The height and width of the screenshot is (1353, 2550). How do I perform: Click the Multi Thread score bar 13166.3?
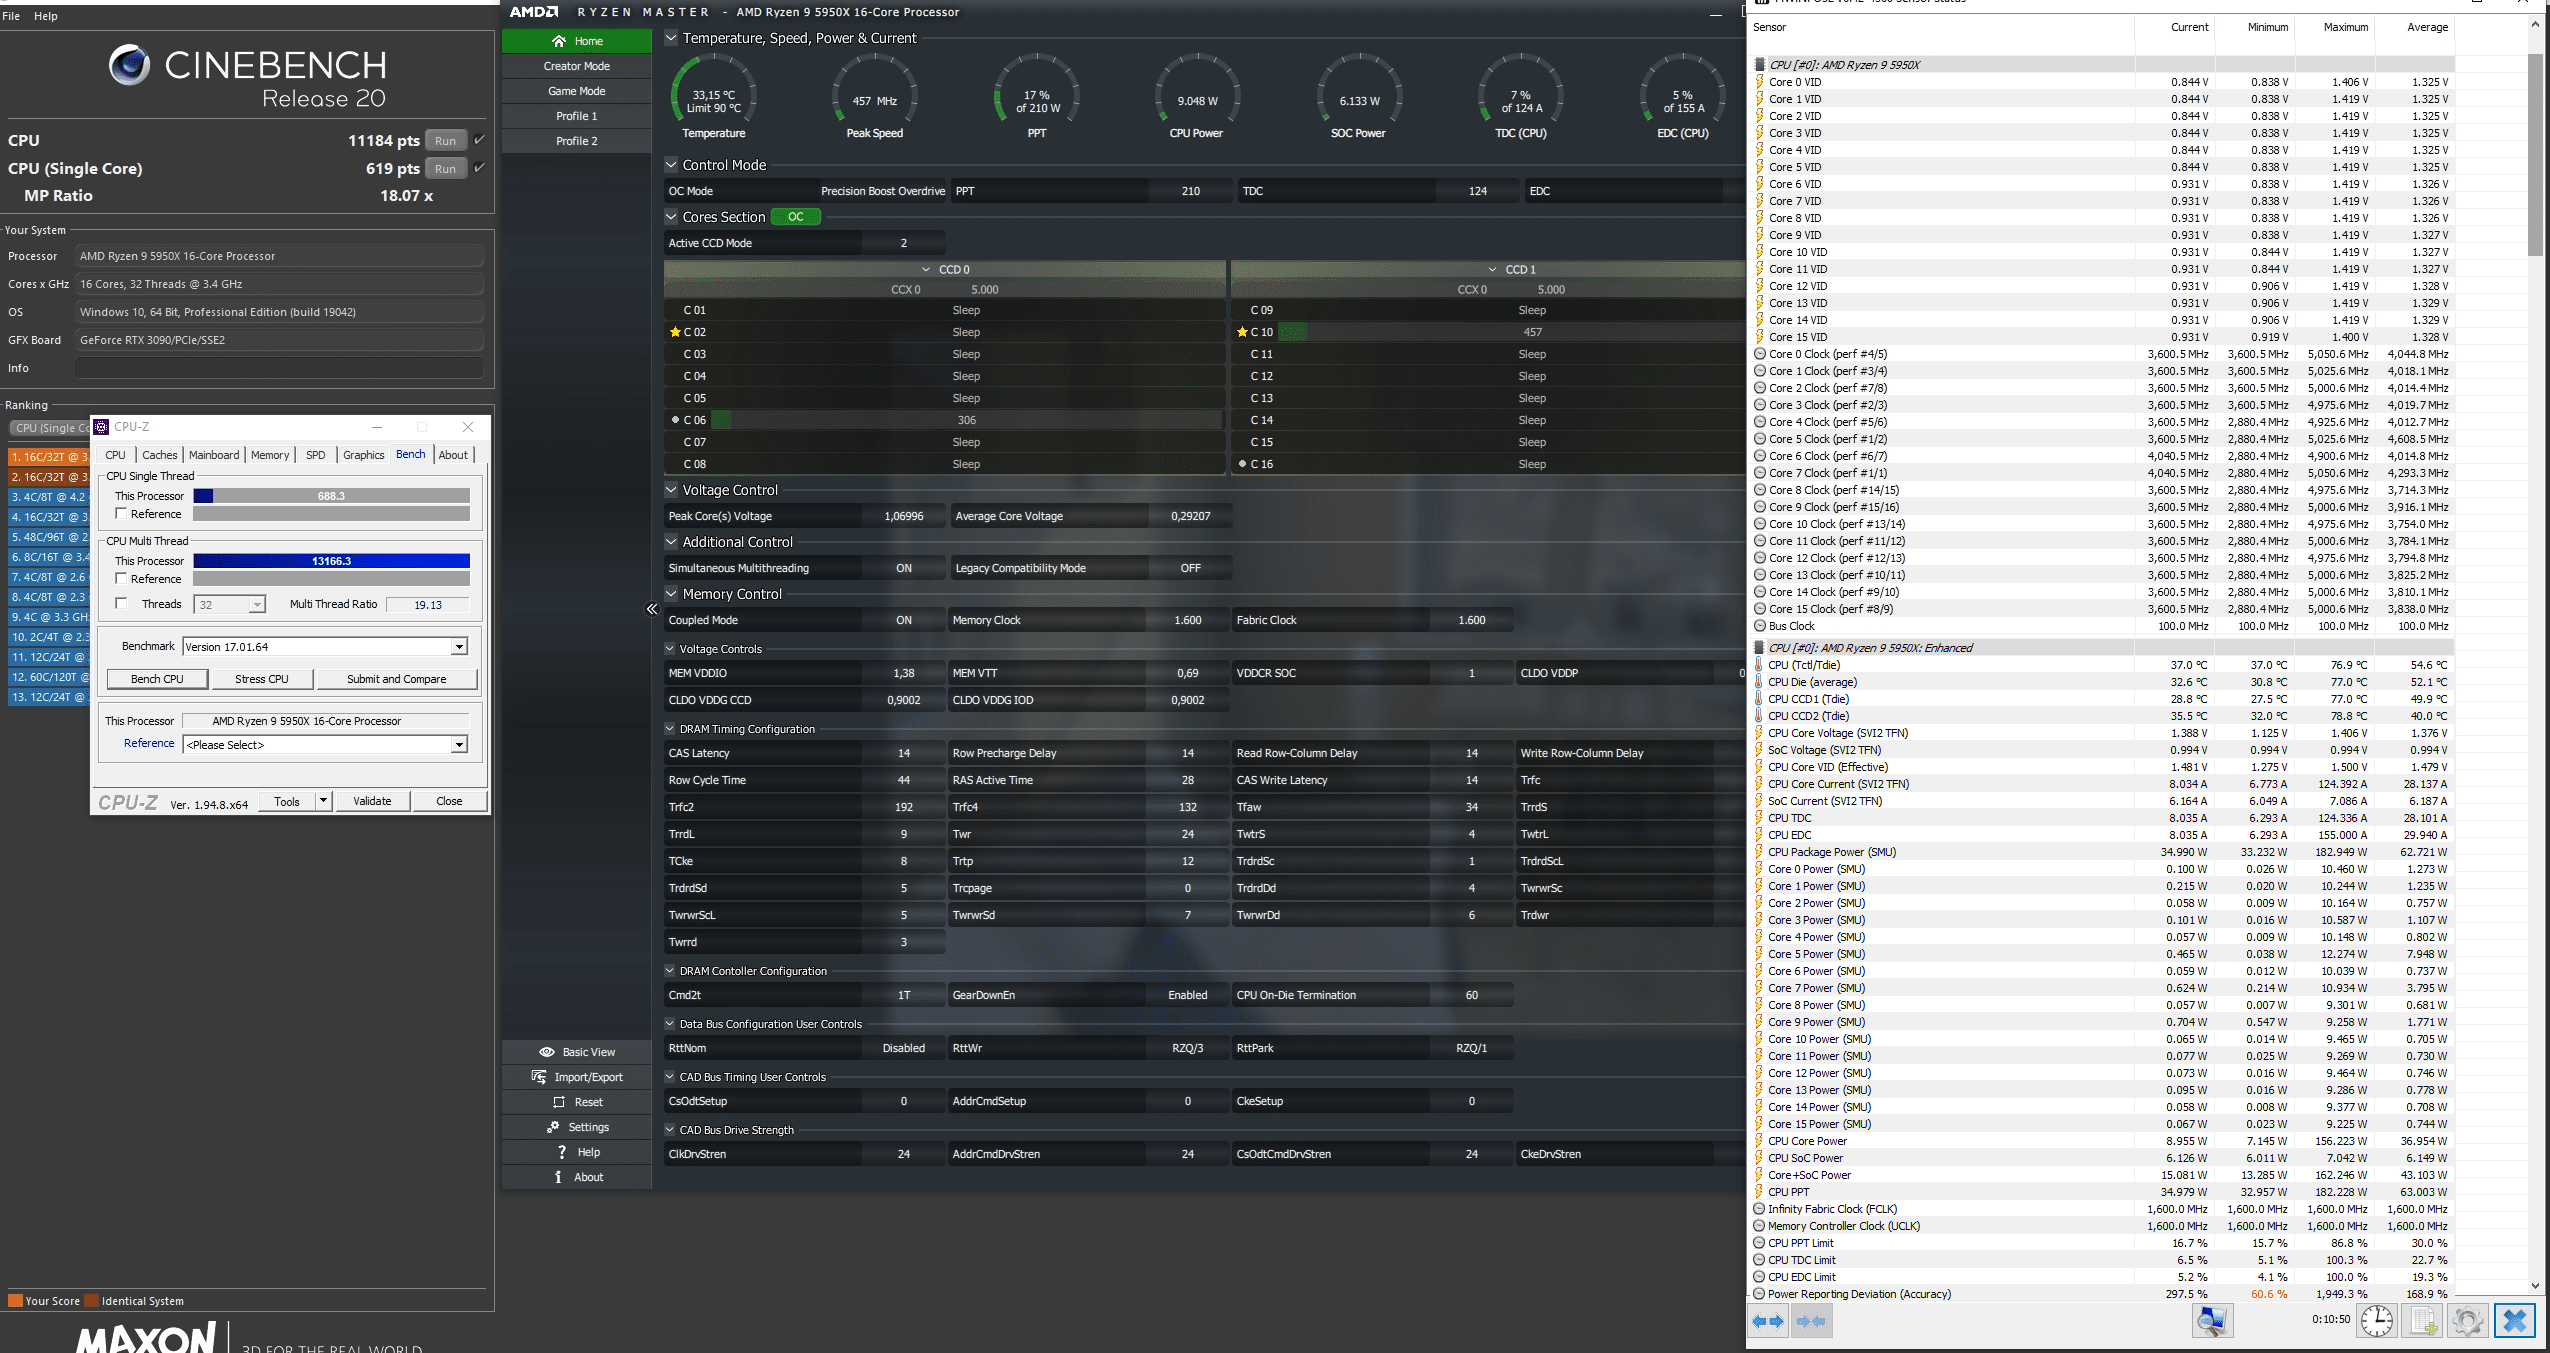[x=331, y=561]
